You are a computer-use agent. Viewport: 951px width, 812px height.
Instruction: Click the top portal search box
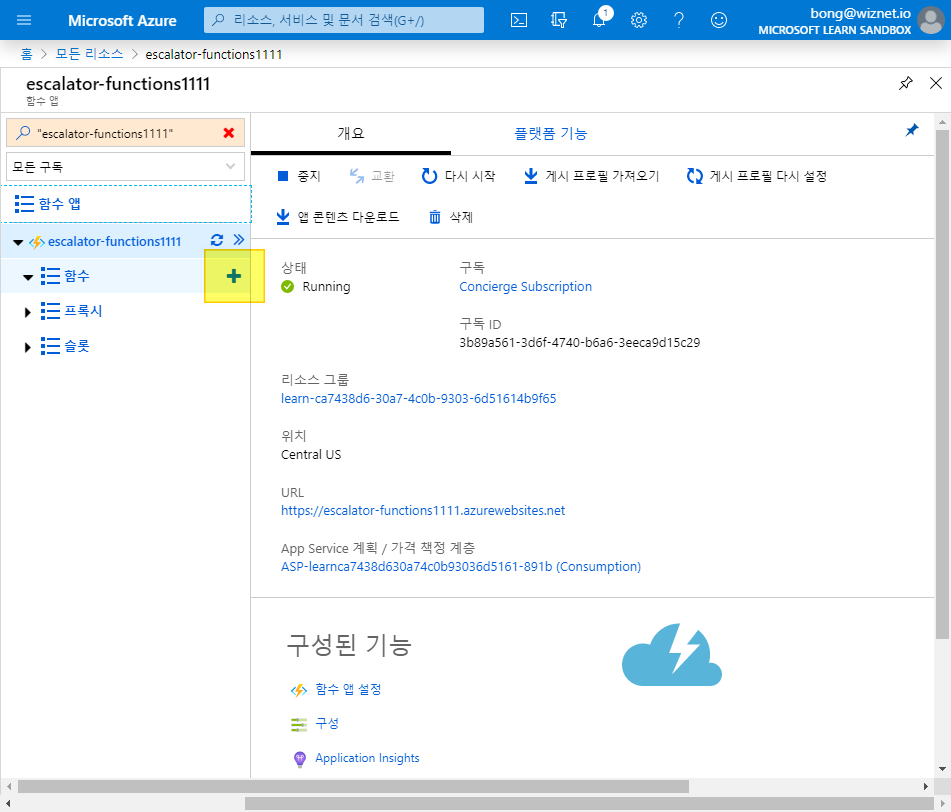click(x=344, y=20)
